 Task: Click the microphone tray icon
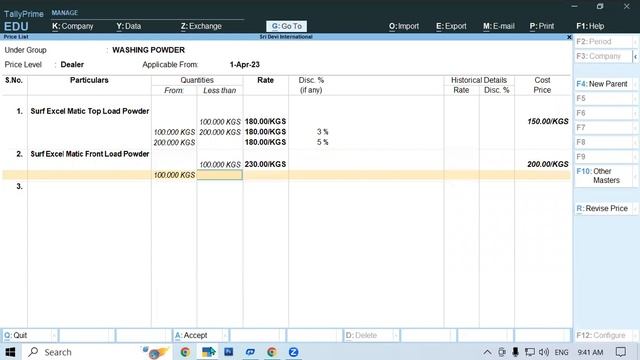click(x=515, y=352)
